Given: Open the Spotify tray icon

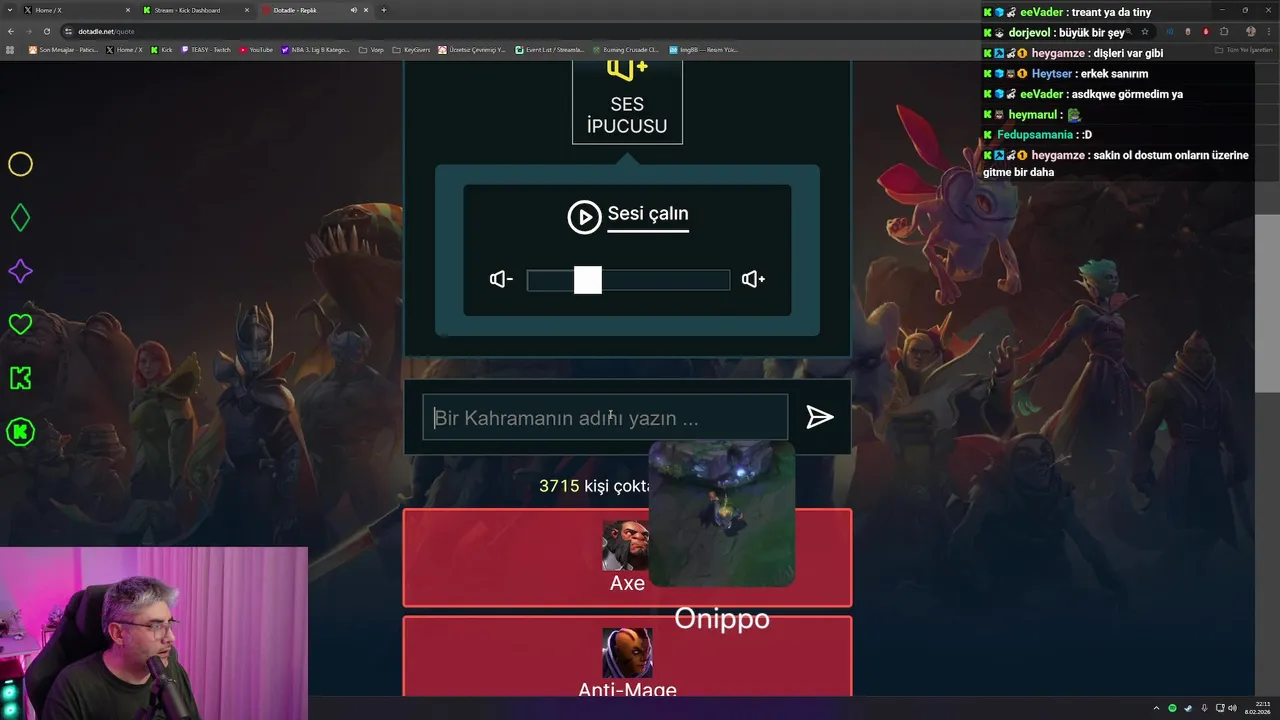Looking at the screenshot, I should (x=1173, y=708).
